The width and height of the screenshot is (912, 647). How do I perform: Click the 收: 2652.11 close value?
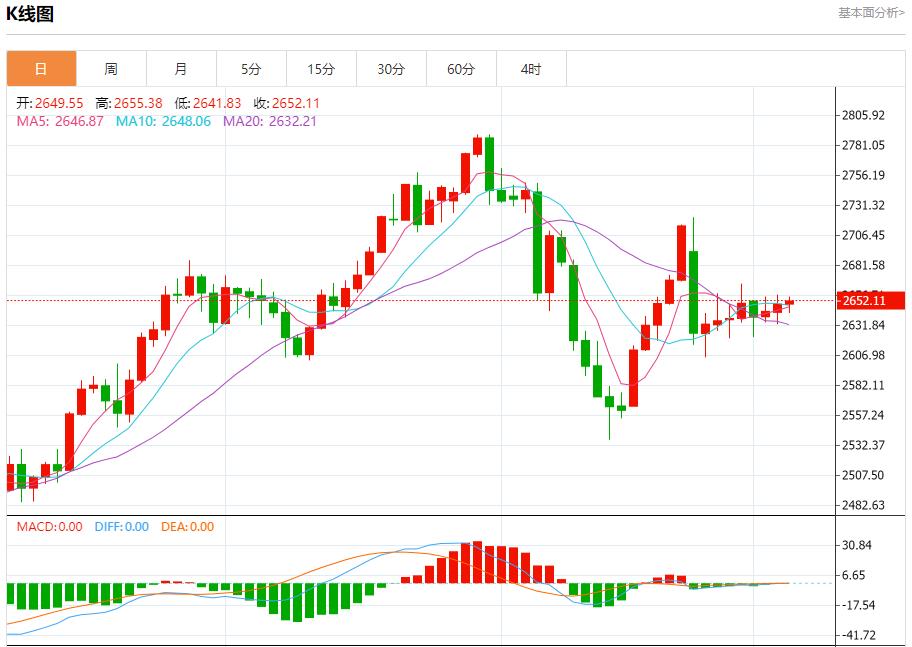(287, 104)
